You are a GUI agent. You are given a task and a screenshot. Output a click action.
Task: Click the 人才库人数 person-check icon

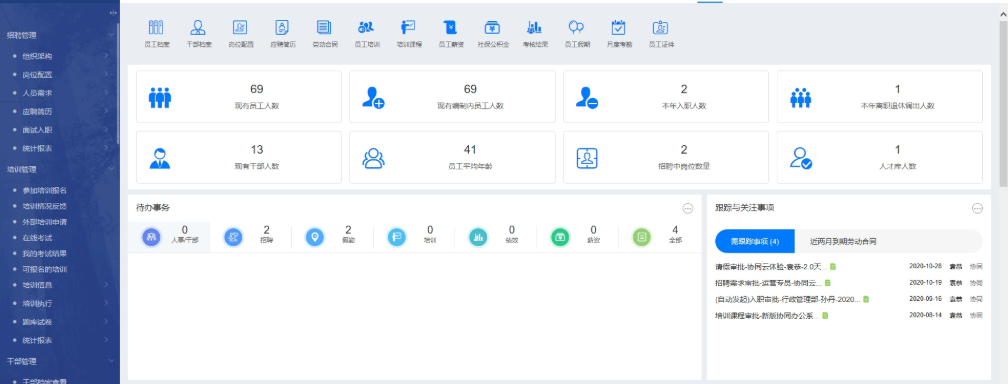click(x=801, y=158)
